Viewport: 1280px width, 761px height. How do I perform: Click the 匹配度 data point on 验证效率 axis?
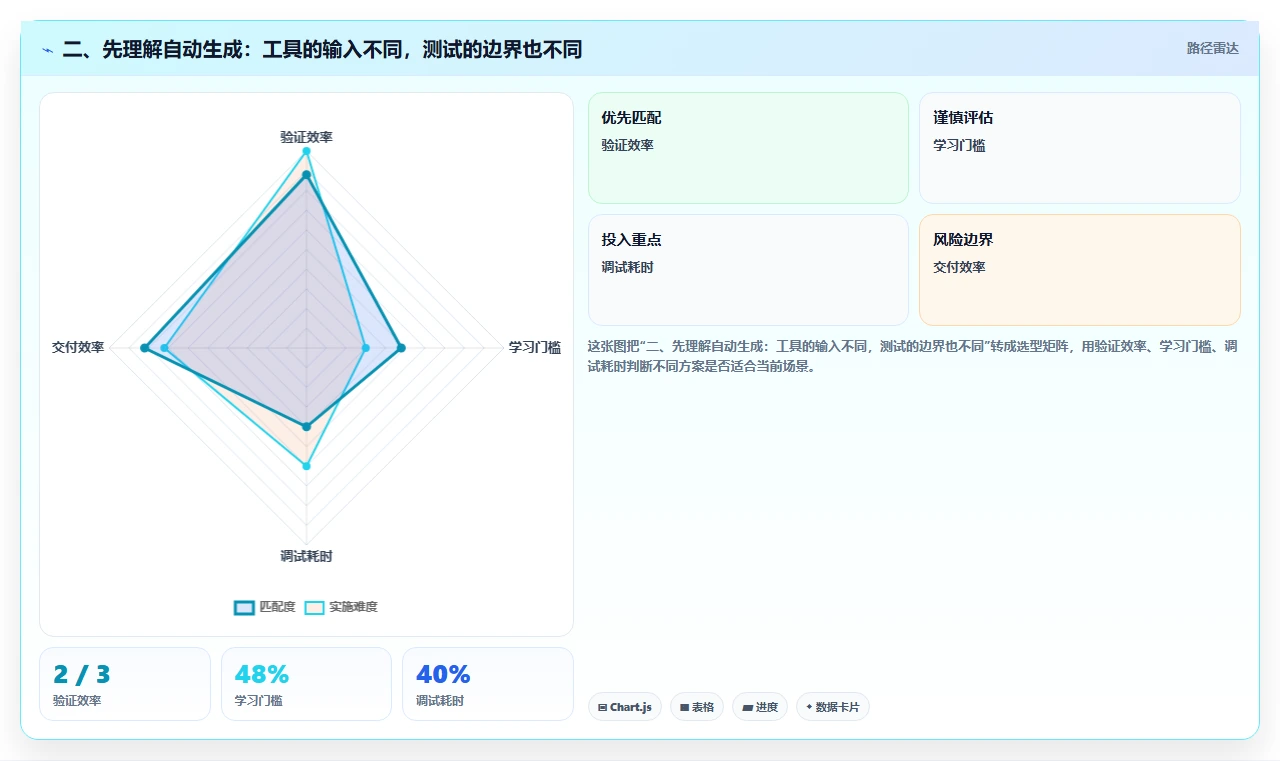tap(306, 175)
